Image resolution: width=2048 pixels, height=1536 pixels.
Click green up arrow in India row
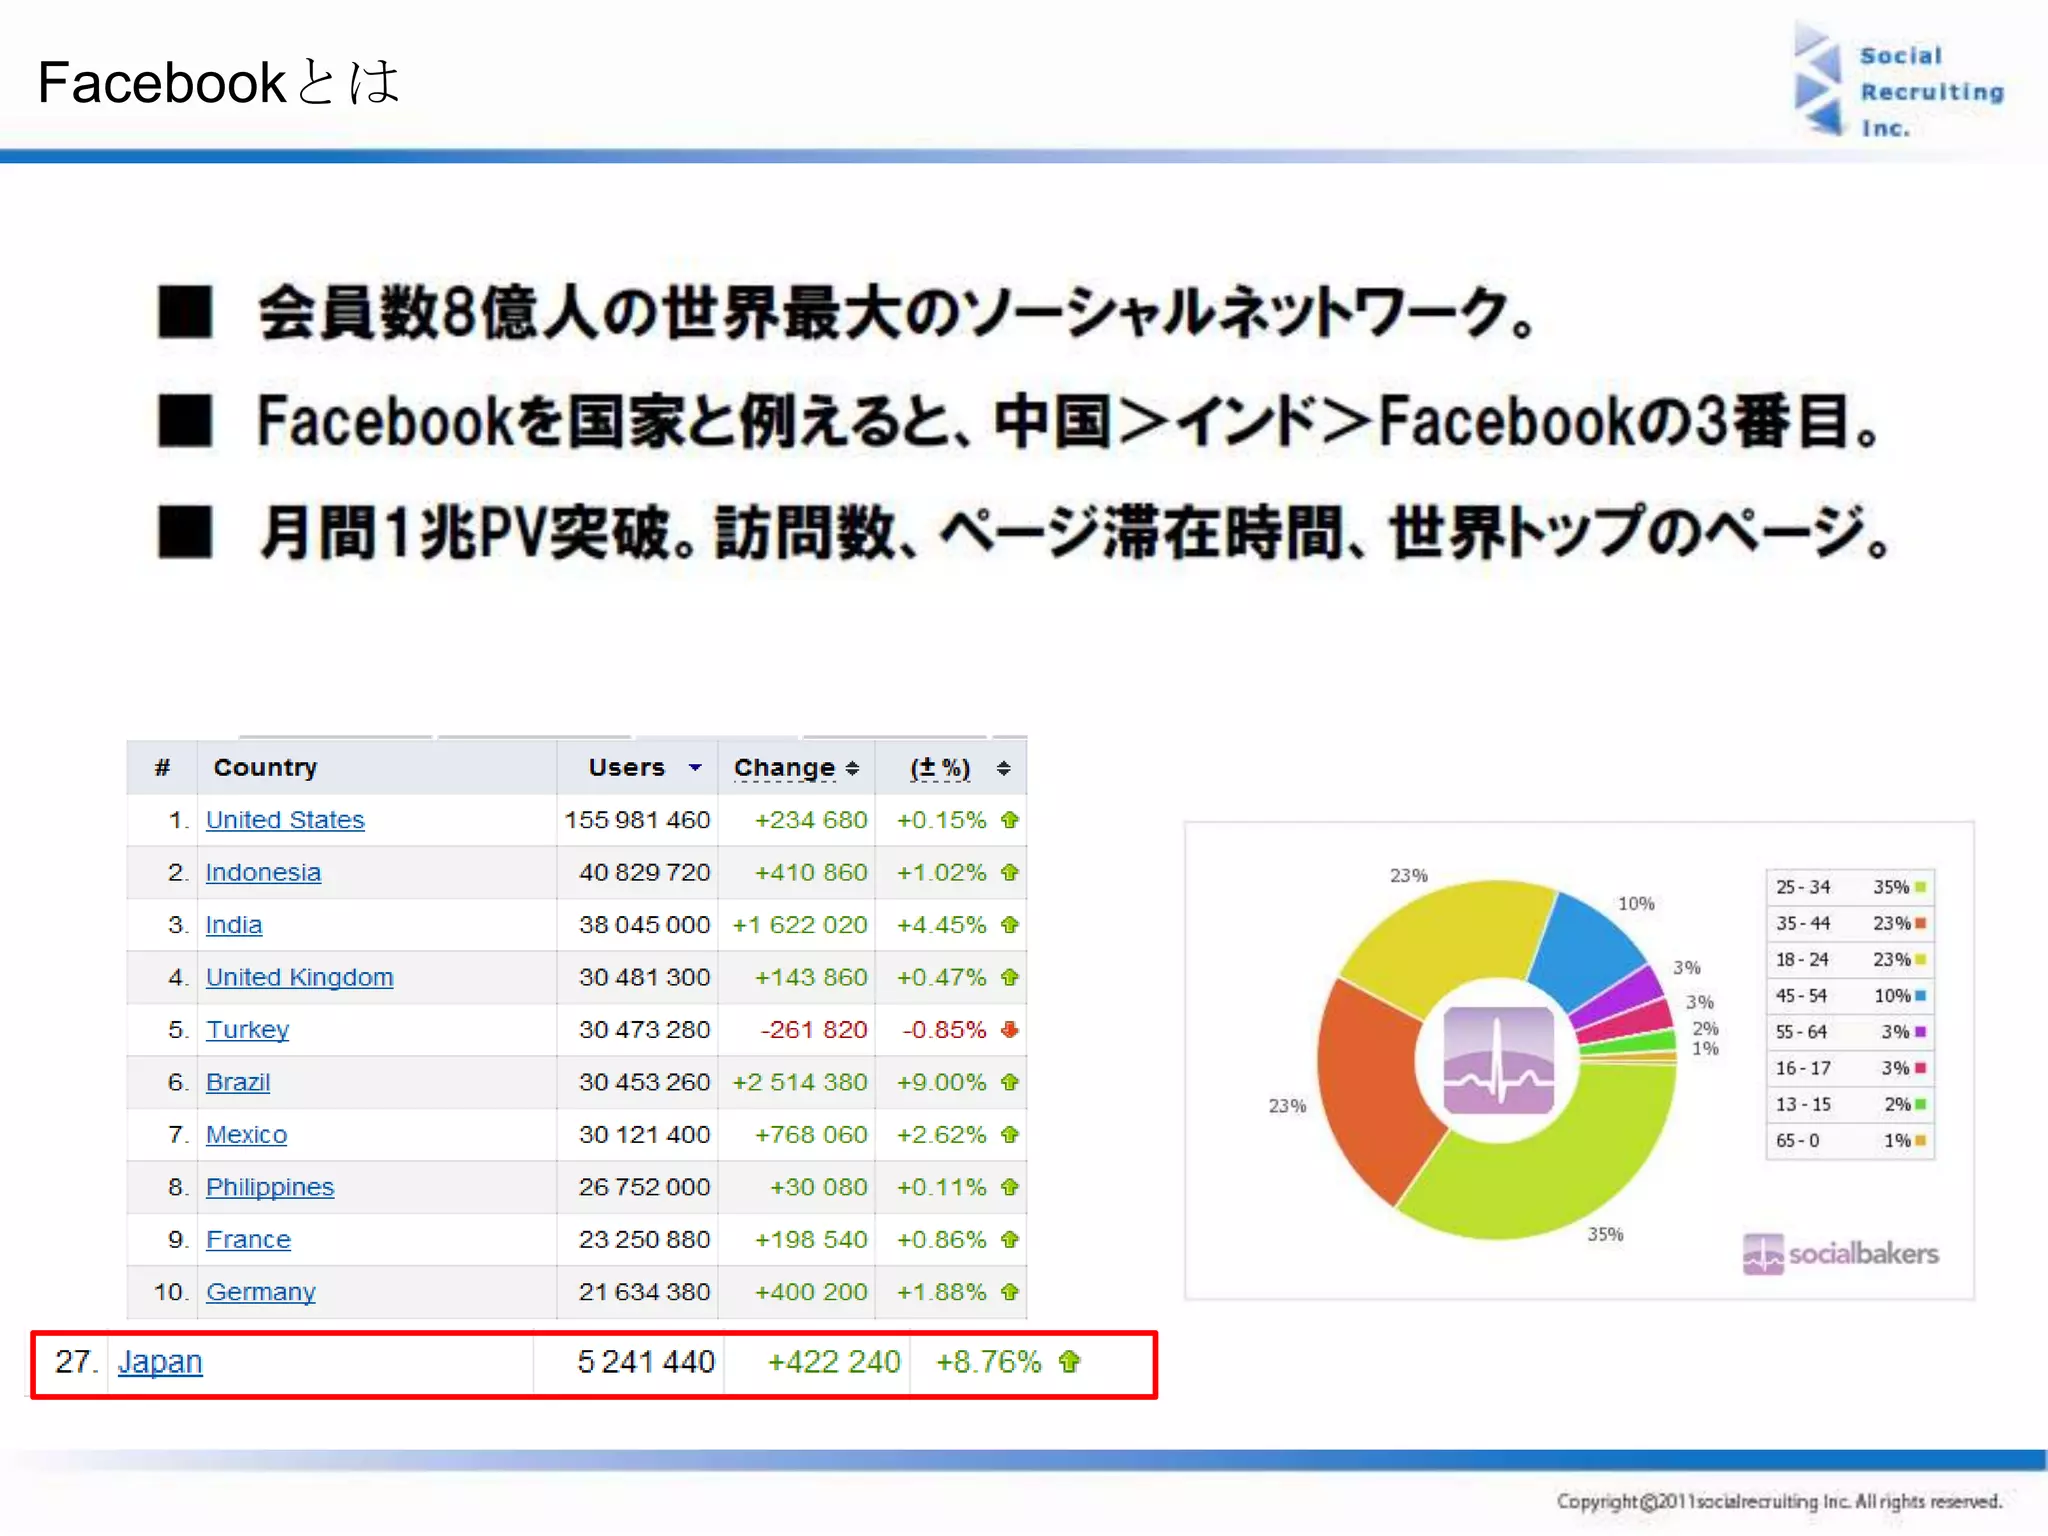tap(1010, 925)
